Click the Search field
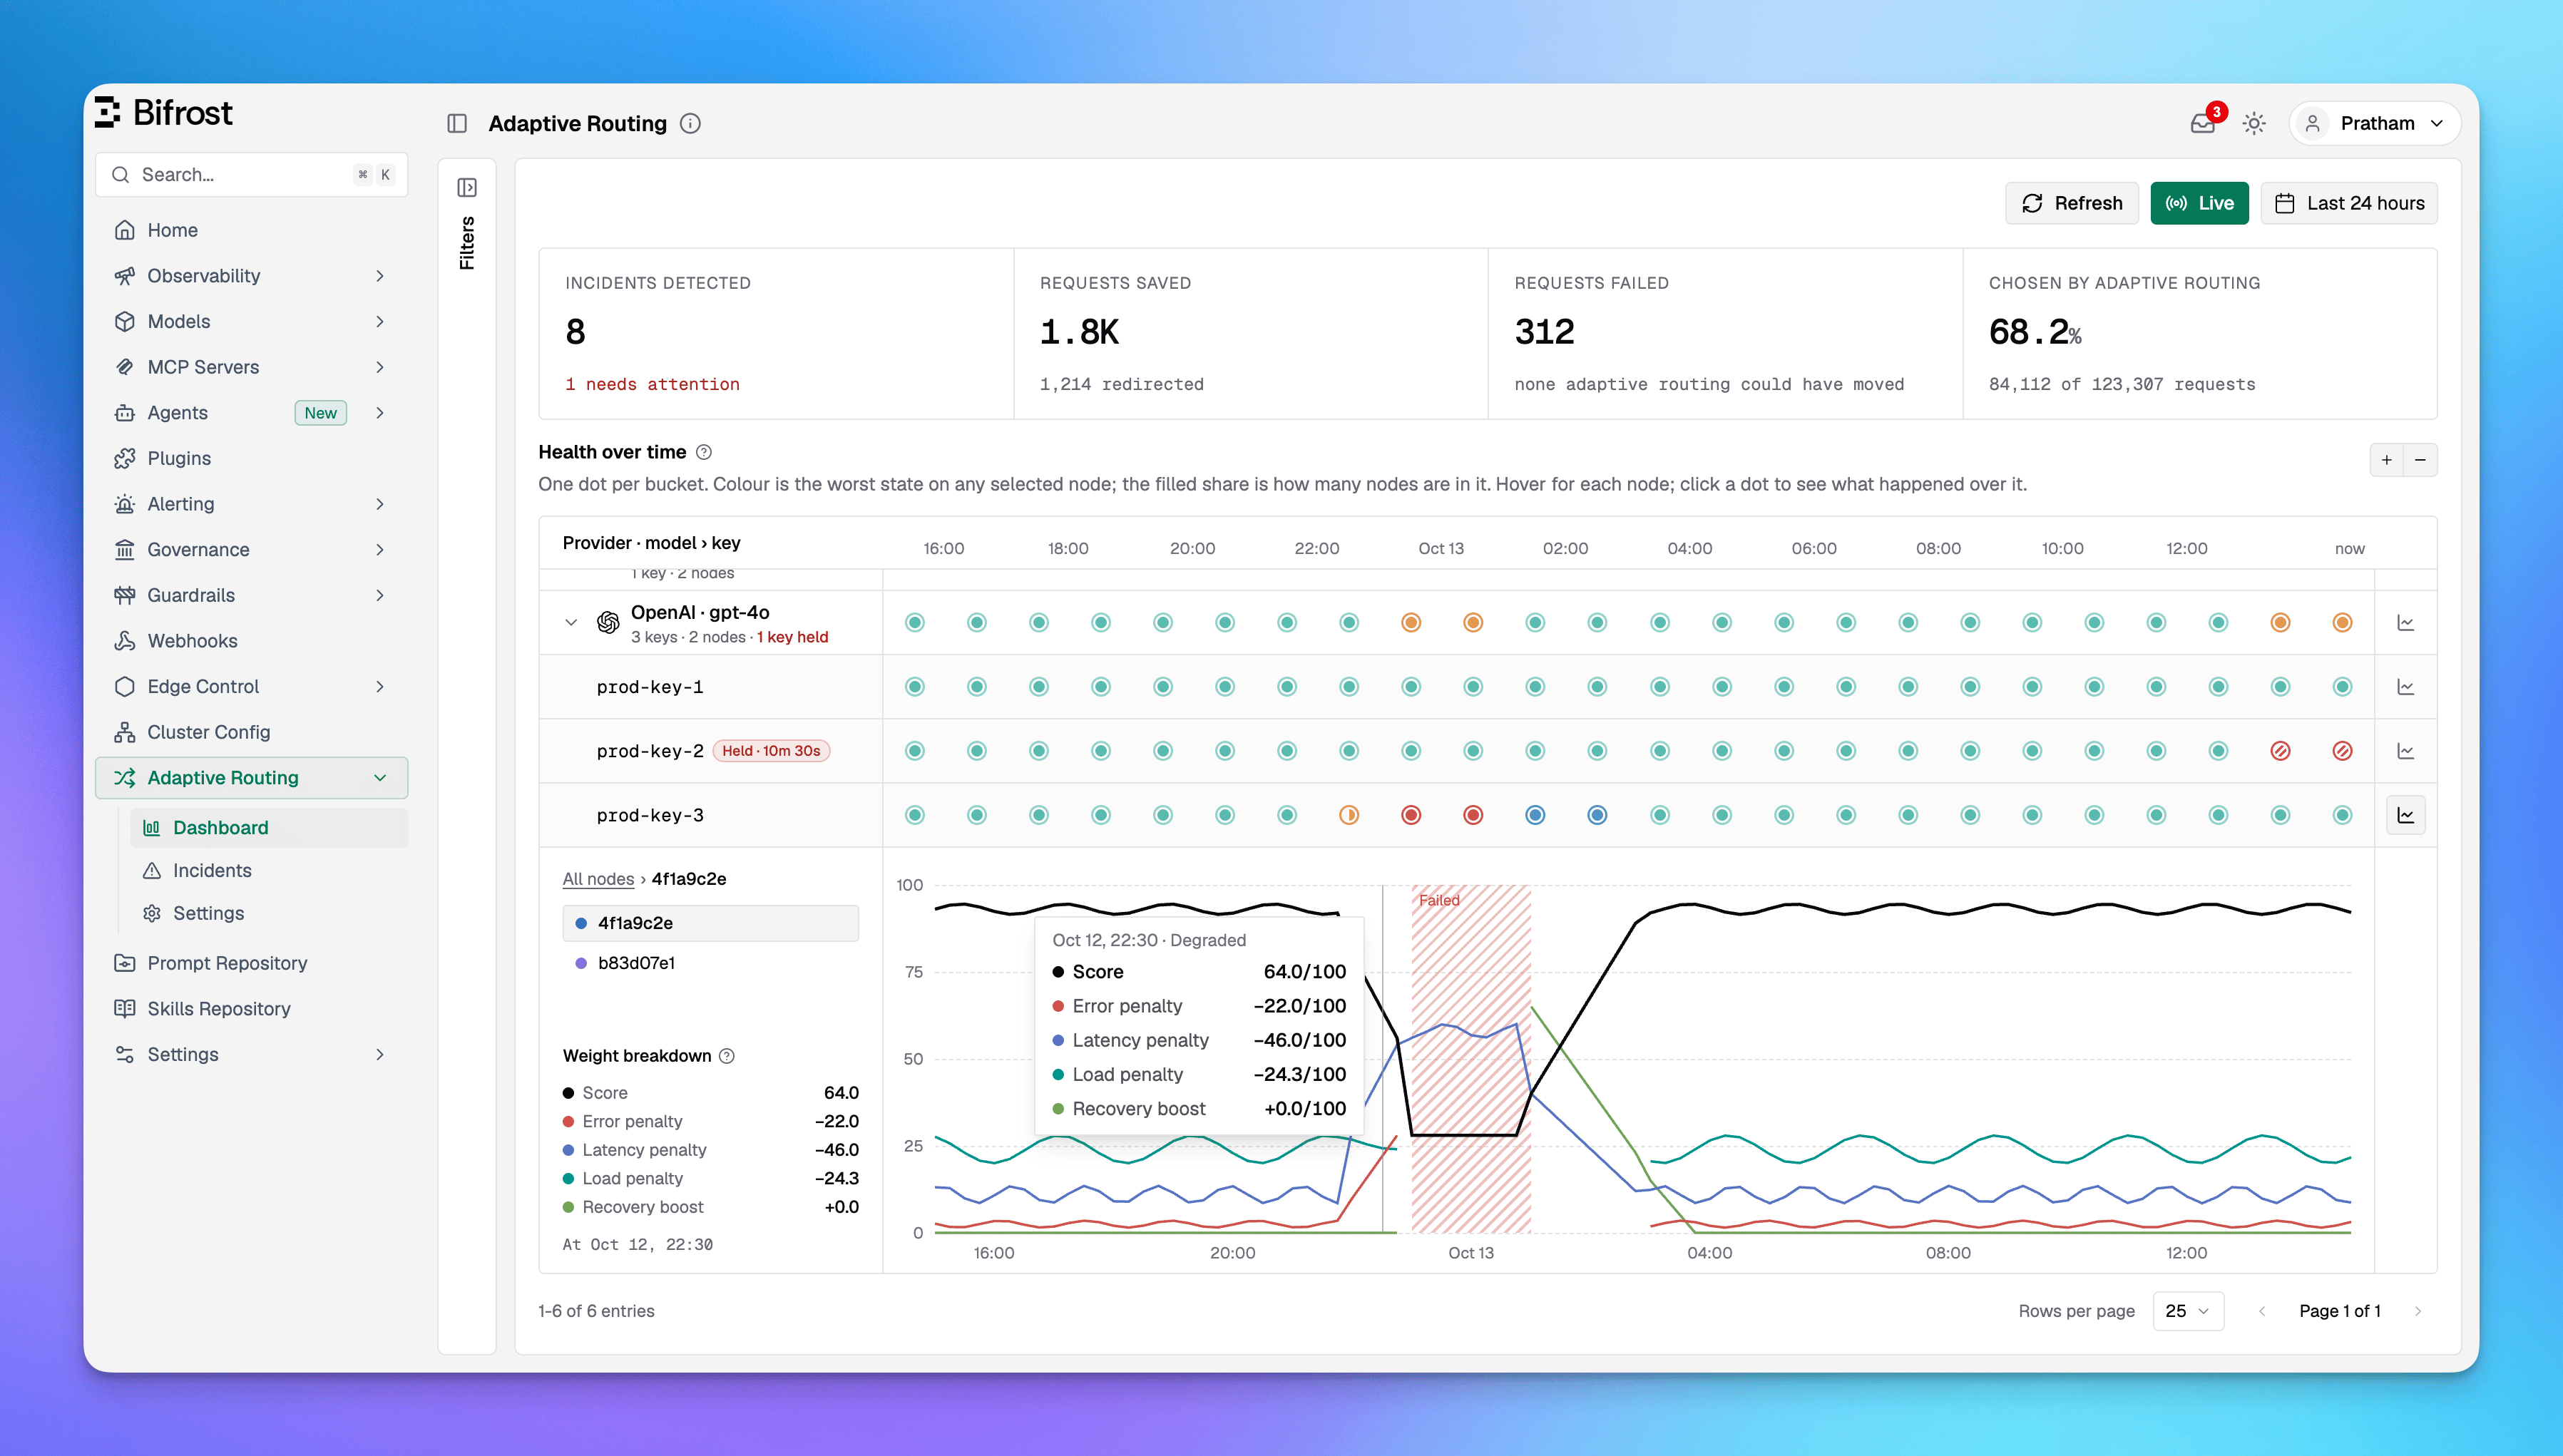The width and height of the screenshot is (2563, 1456). pyautogui.click(x=251, y=174)
